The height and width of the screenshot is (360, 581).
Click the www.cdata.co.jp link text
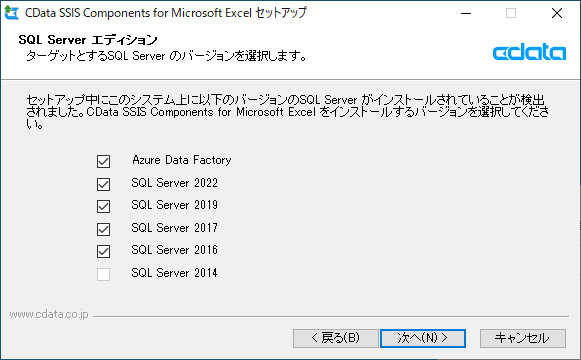(49, 314)
